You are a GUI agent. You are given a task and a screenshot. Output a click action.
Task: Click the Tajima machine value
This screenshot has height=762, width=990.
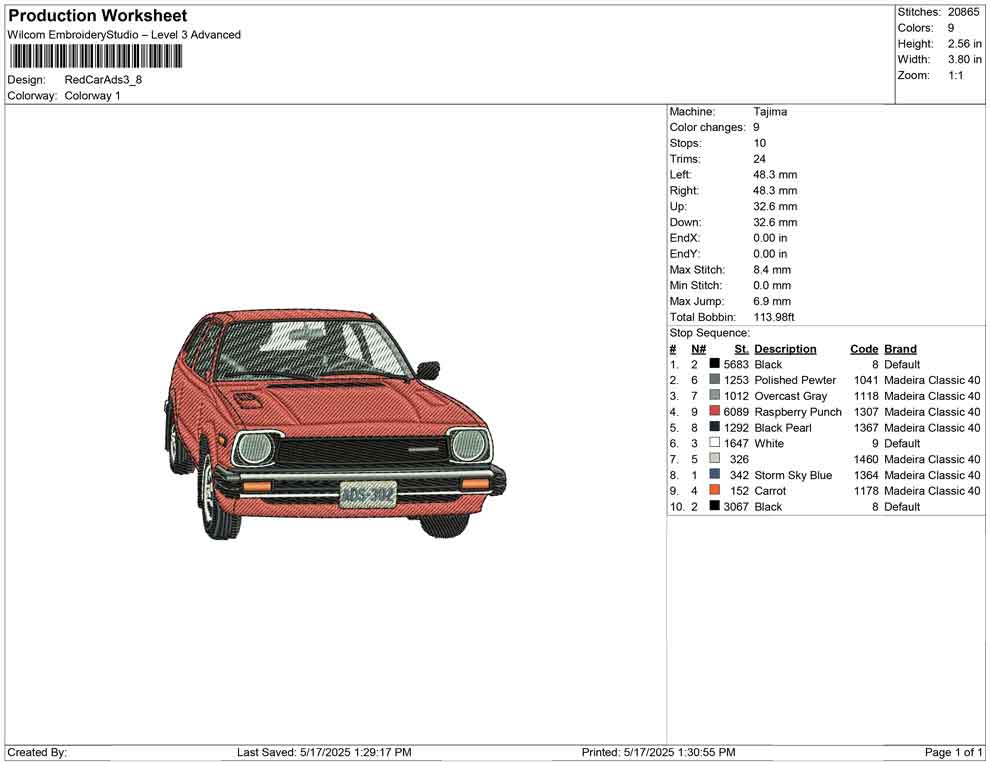point(770,112)
